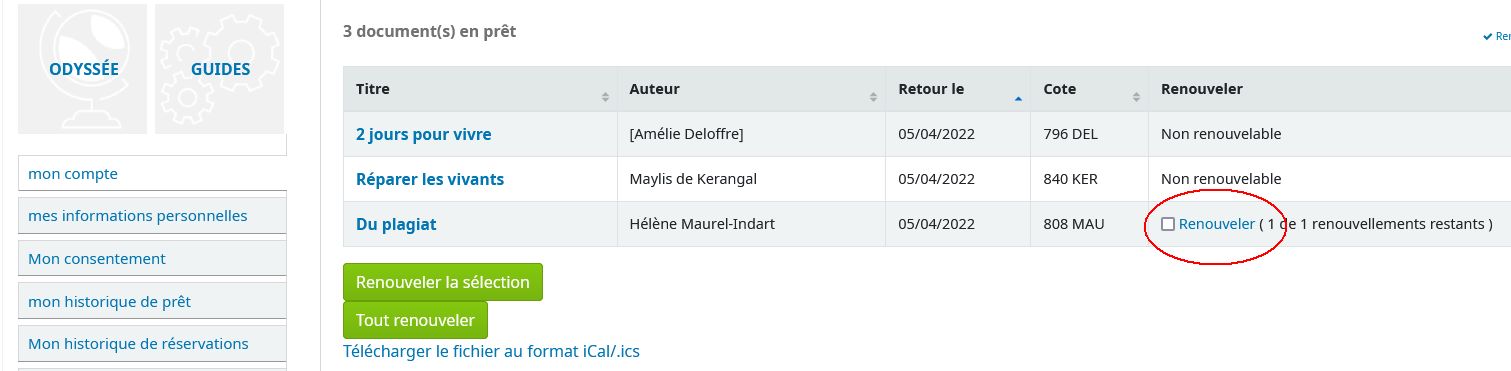Open Mon historique de réservations
This screenshot has height=371, width=1511.
click(153, 344)
